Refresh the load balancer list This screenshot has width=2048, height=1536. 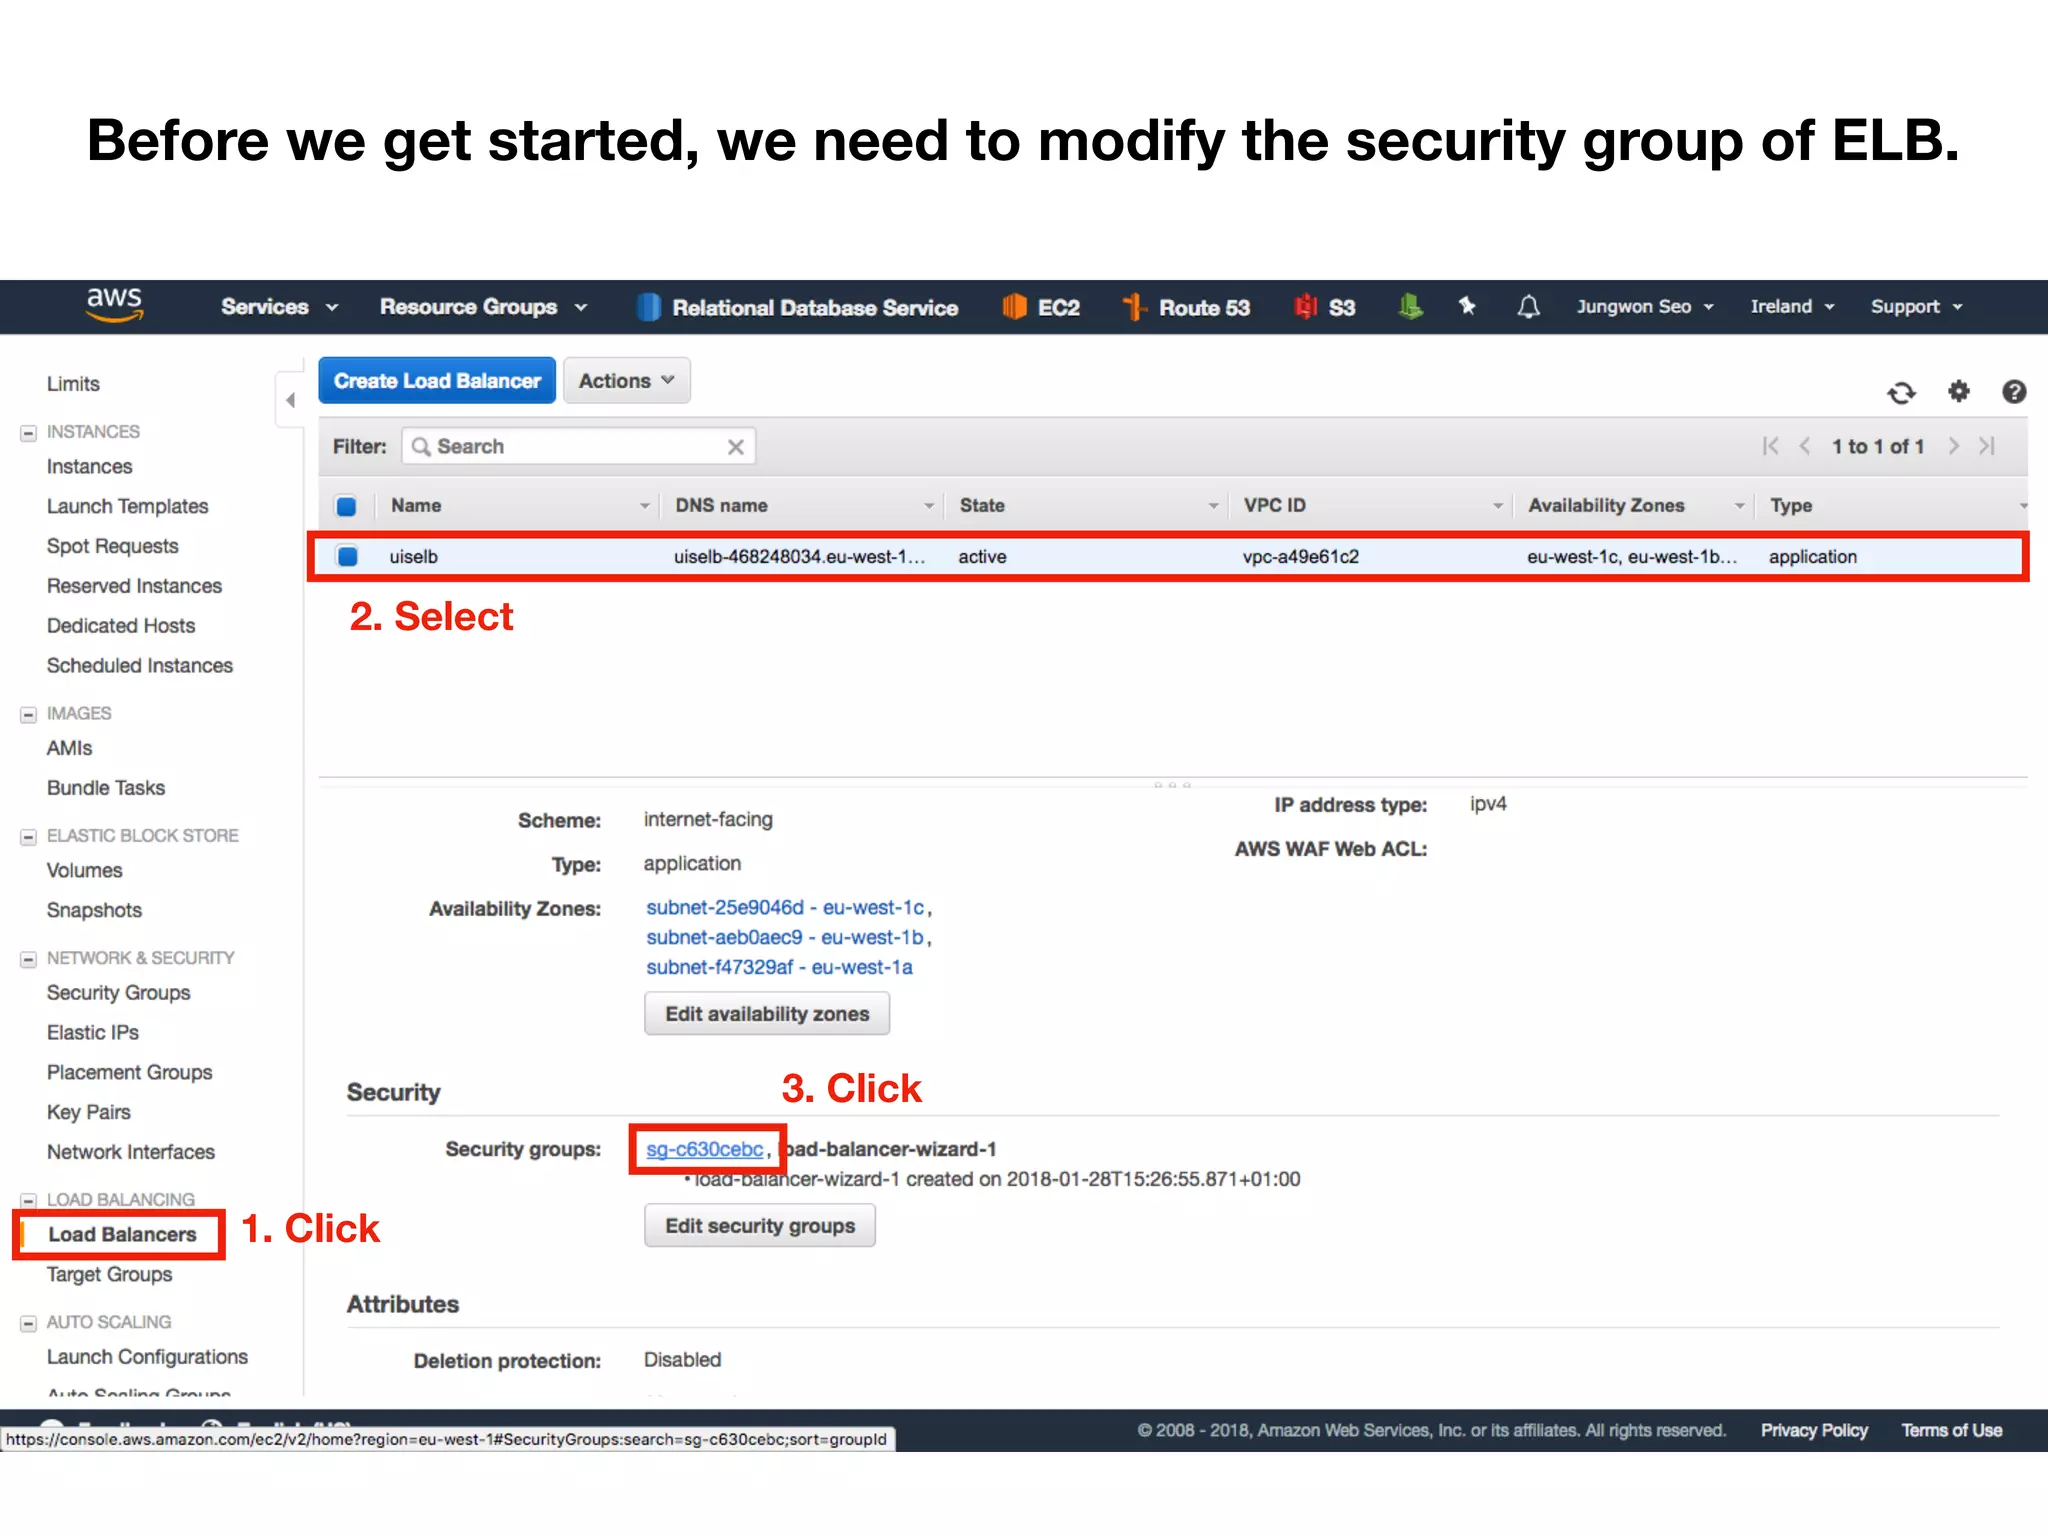[x=1901, y=392]
